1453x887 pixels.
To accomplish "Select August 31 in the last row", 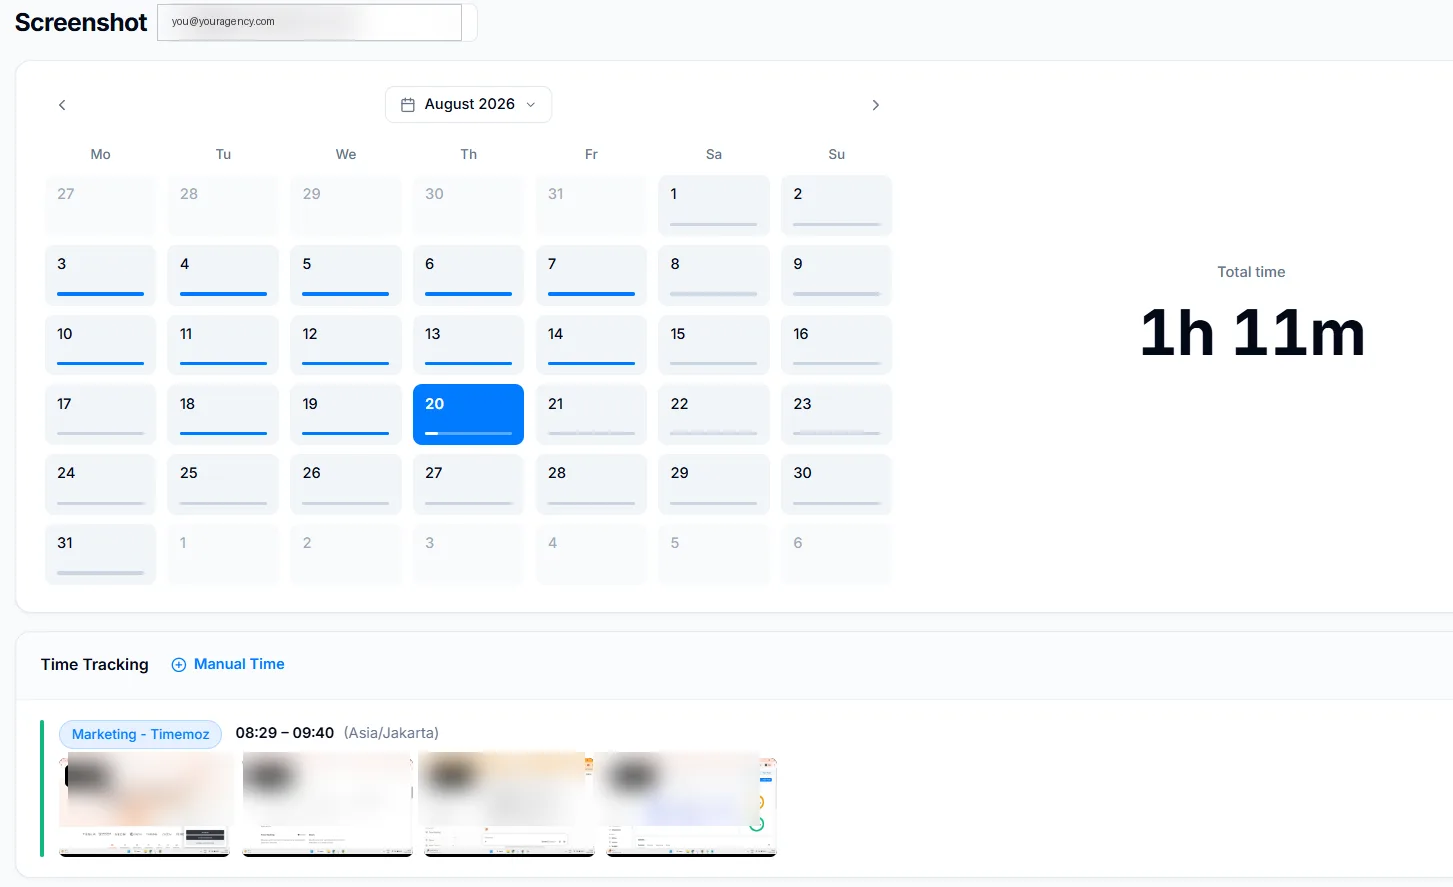I will (x=100, y=554).
